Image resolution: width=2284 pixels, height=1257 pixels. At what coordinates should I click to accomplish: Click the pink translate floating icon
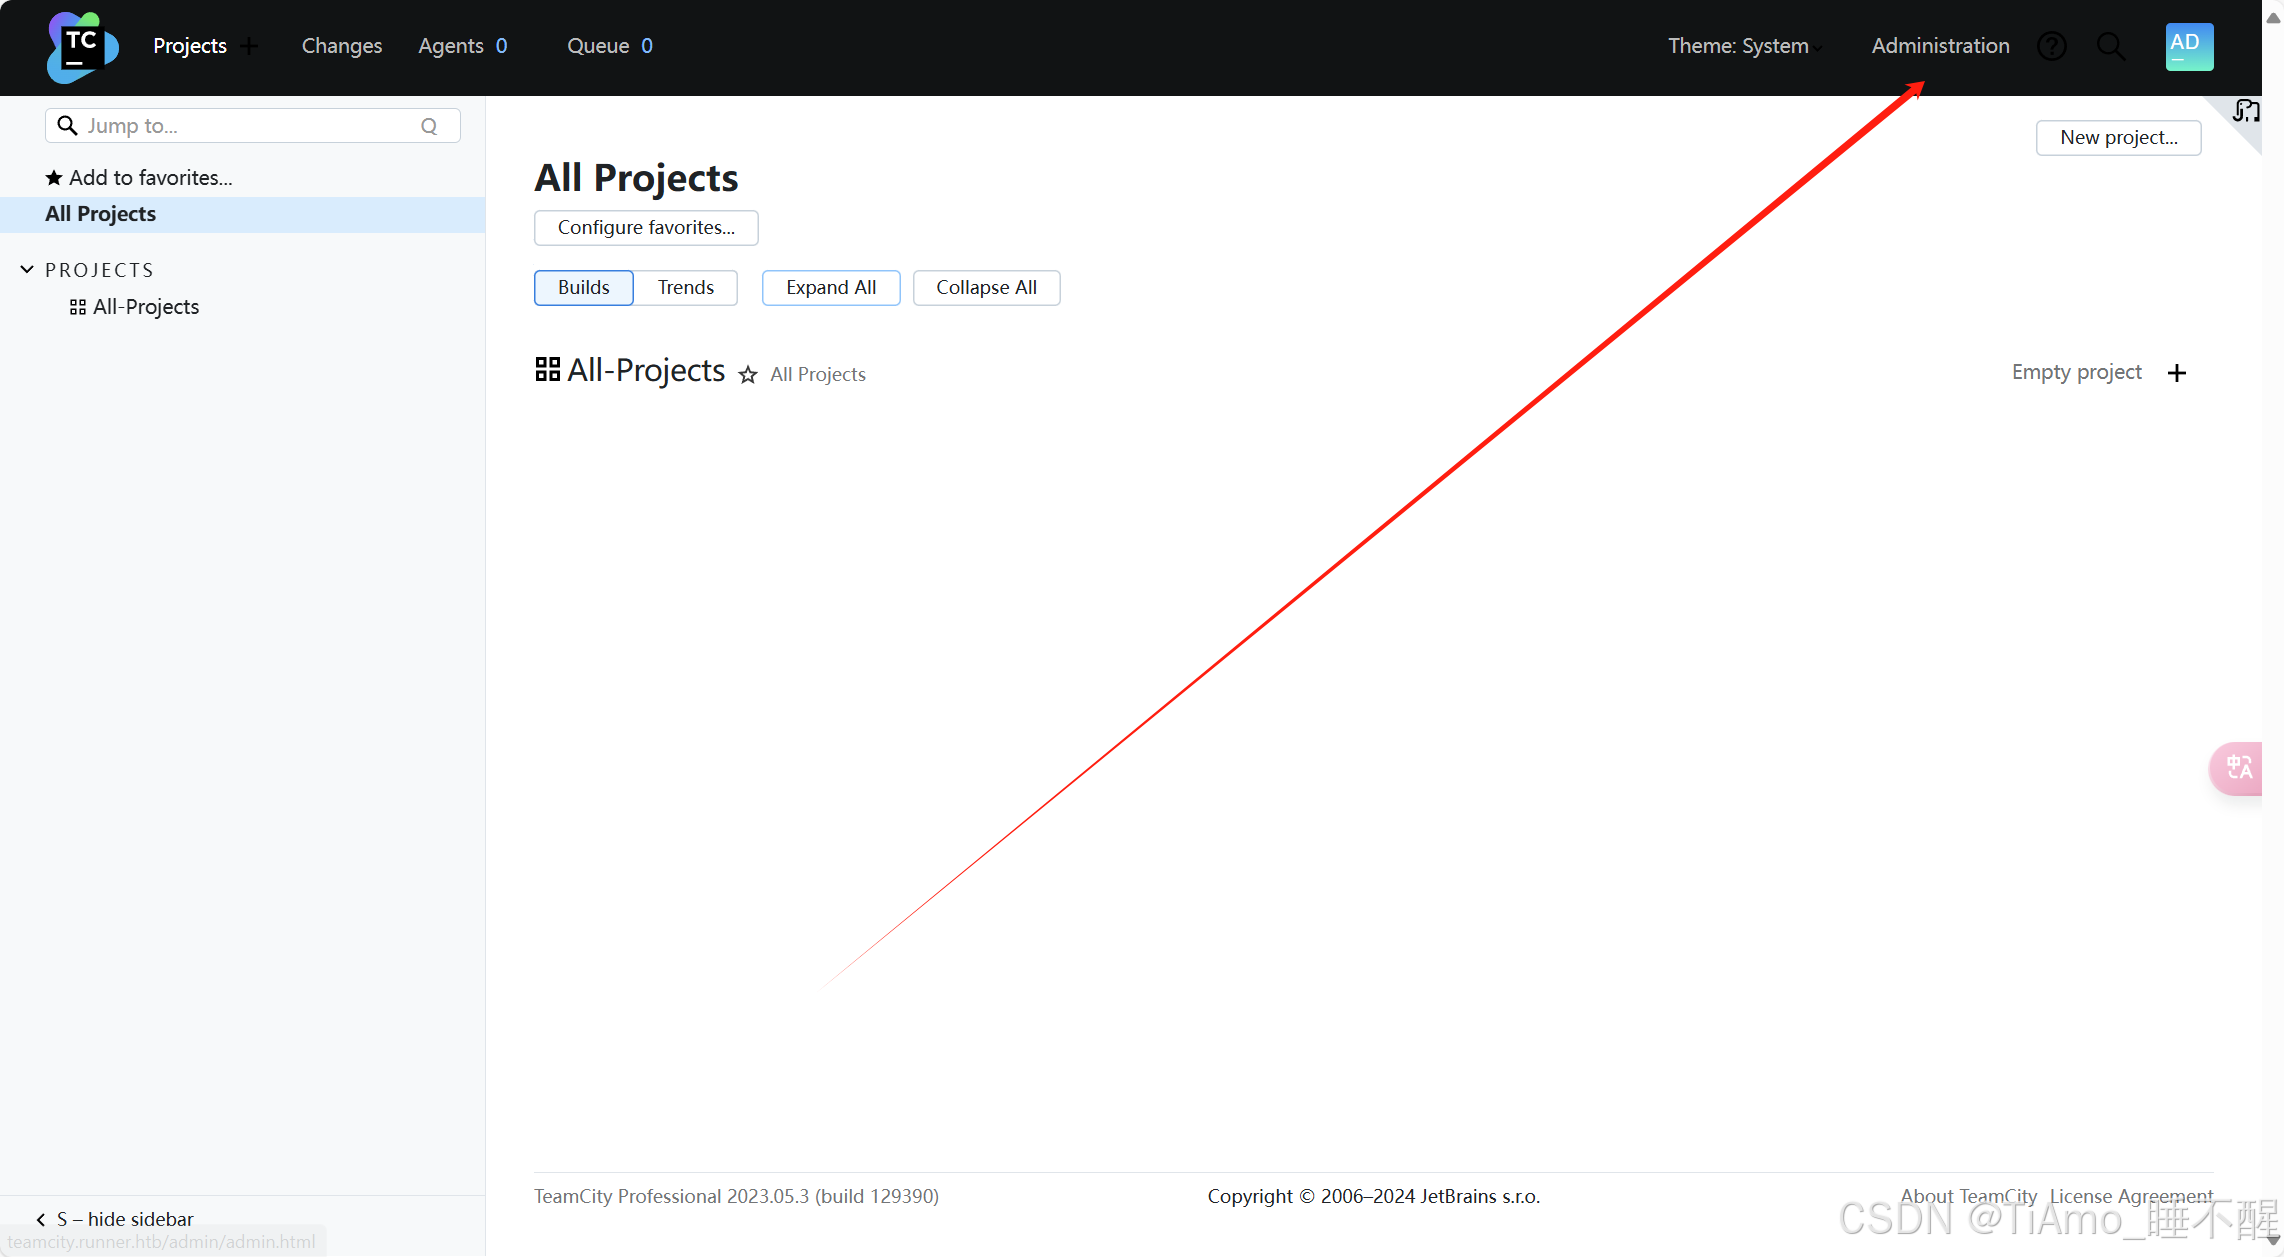[x=2237, y=768]
